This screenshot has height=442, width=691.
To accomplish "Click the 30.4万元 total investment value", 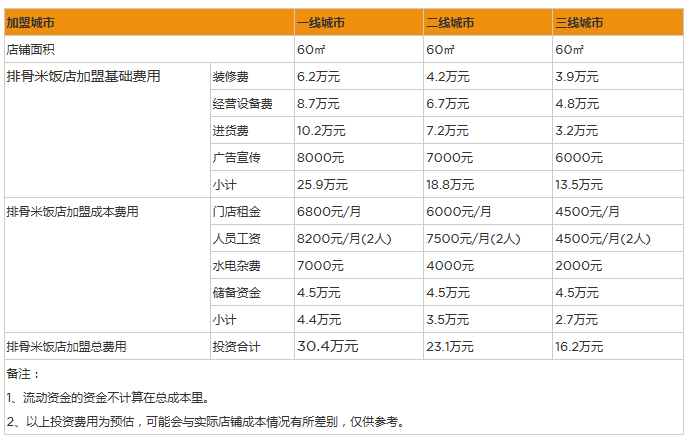I will (x=327, y=346).
